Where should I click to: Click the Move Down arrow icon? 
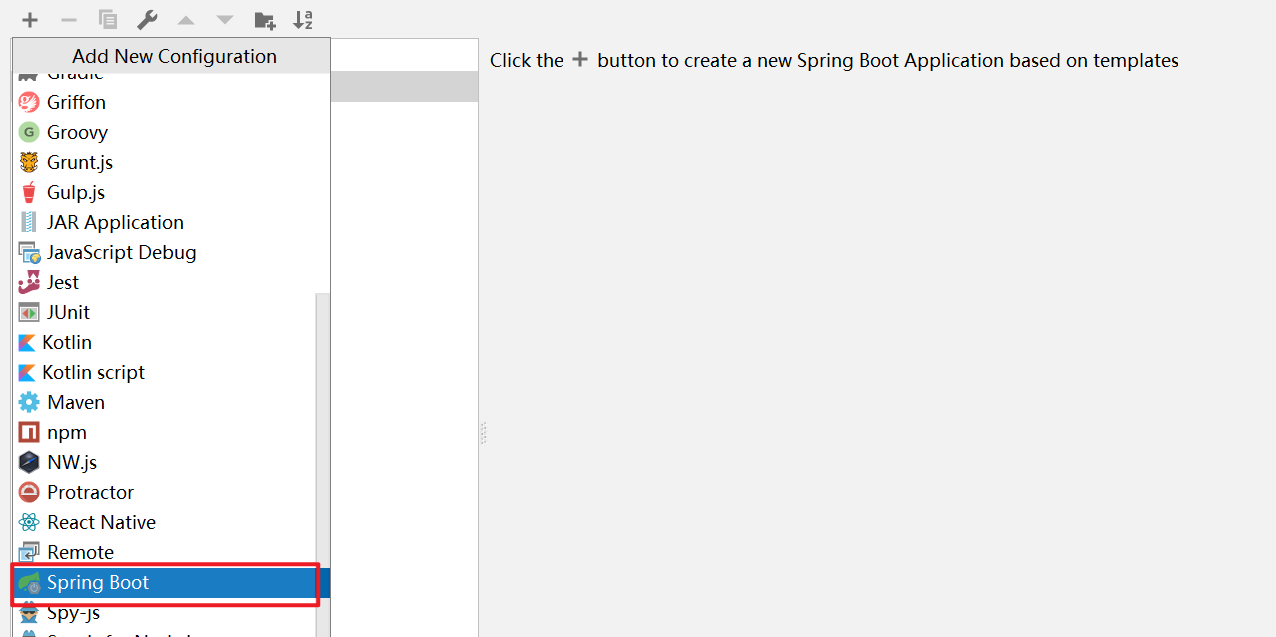pyautogui.click(x=225, y=19)
